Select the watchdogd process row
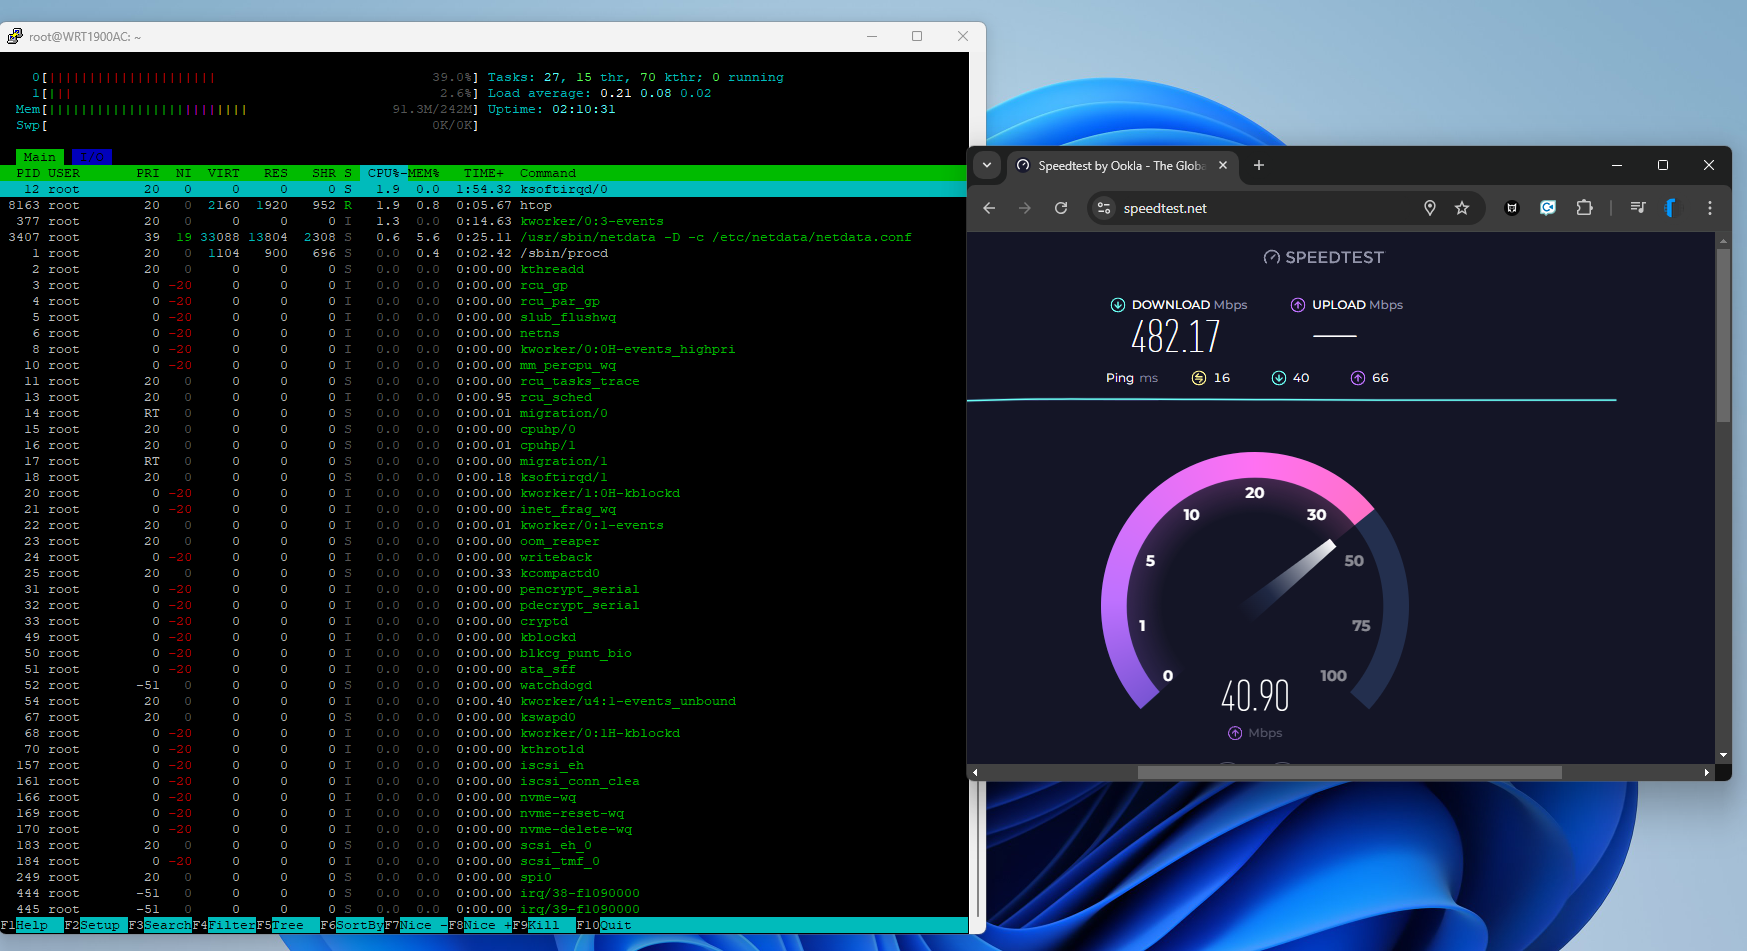This screenshot has width=1747, height=951. [484, 685]
